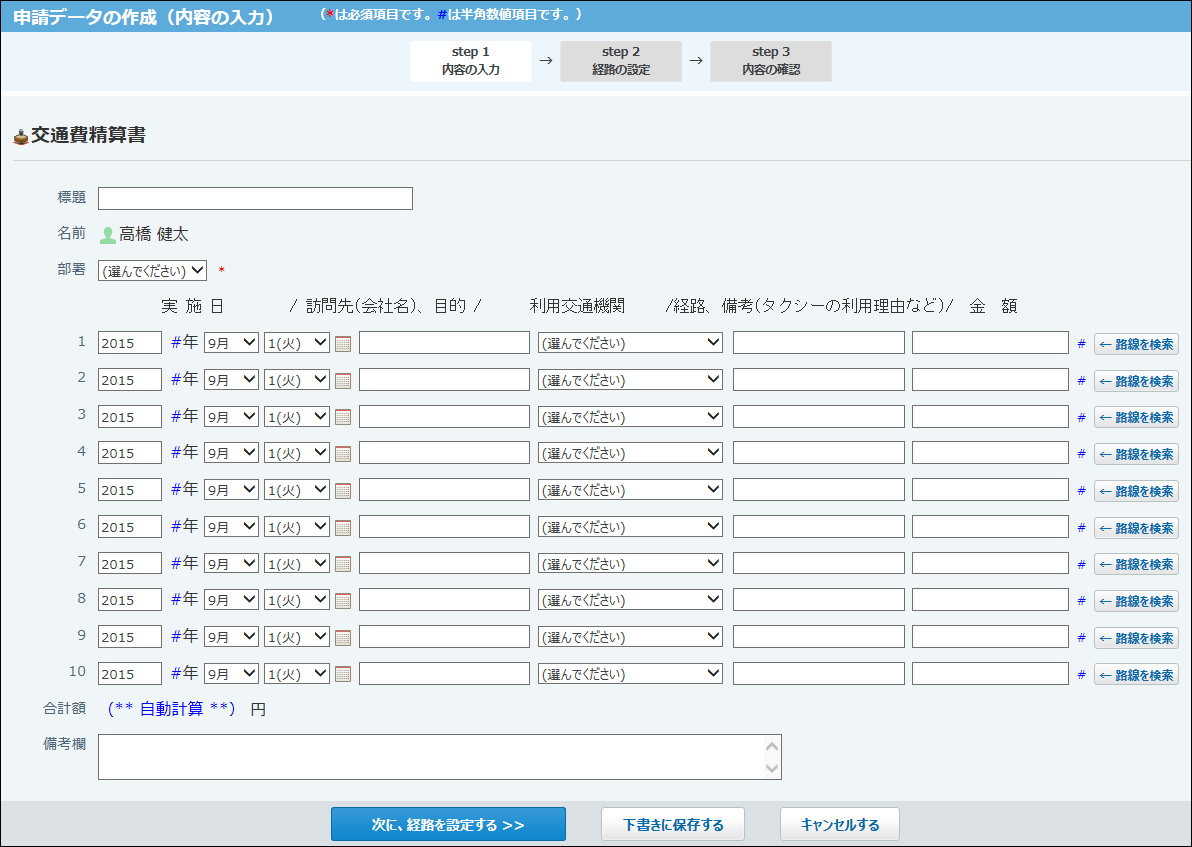
Task: Click 下書きに保存する button
Action: (673, 824)
